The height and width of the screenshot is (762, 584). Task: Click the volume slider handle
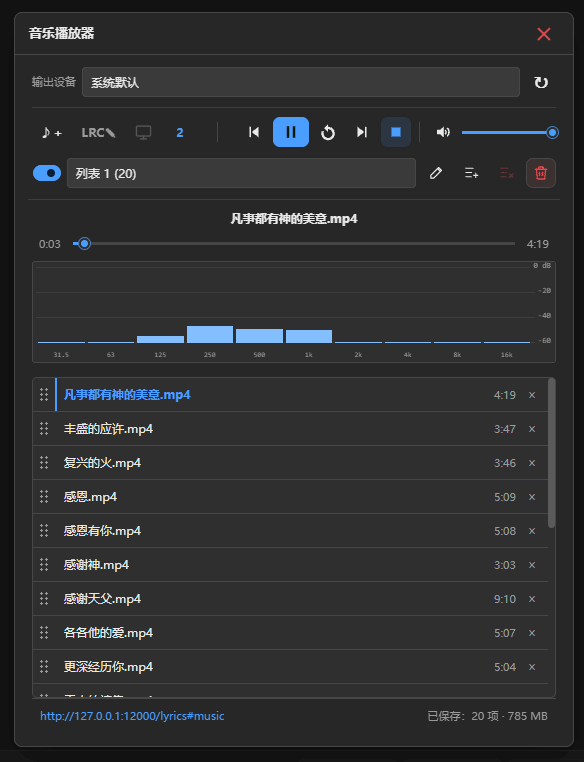(552, 132)
